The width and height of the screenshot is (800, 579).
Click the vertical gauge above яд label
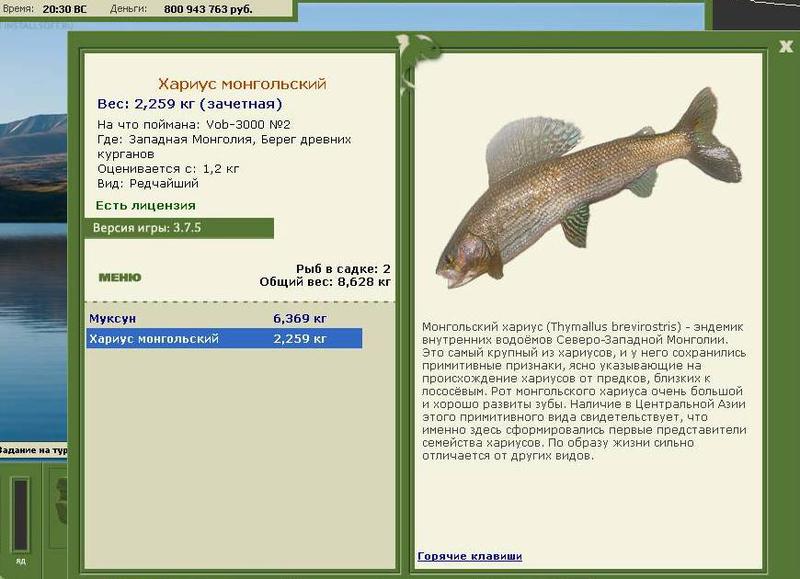point(20,514)
